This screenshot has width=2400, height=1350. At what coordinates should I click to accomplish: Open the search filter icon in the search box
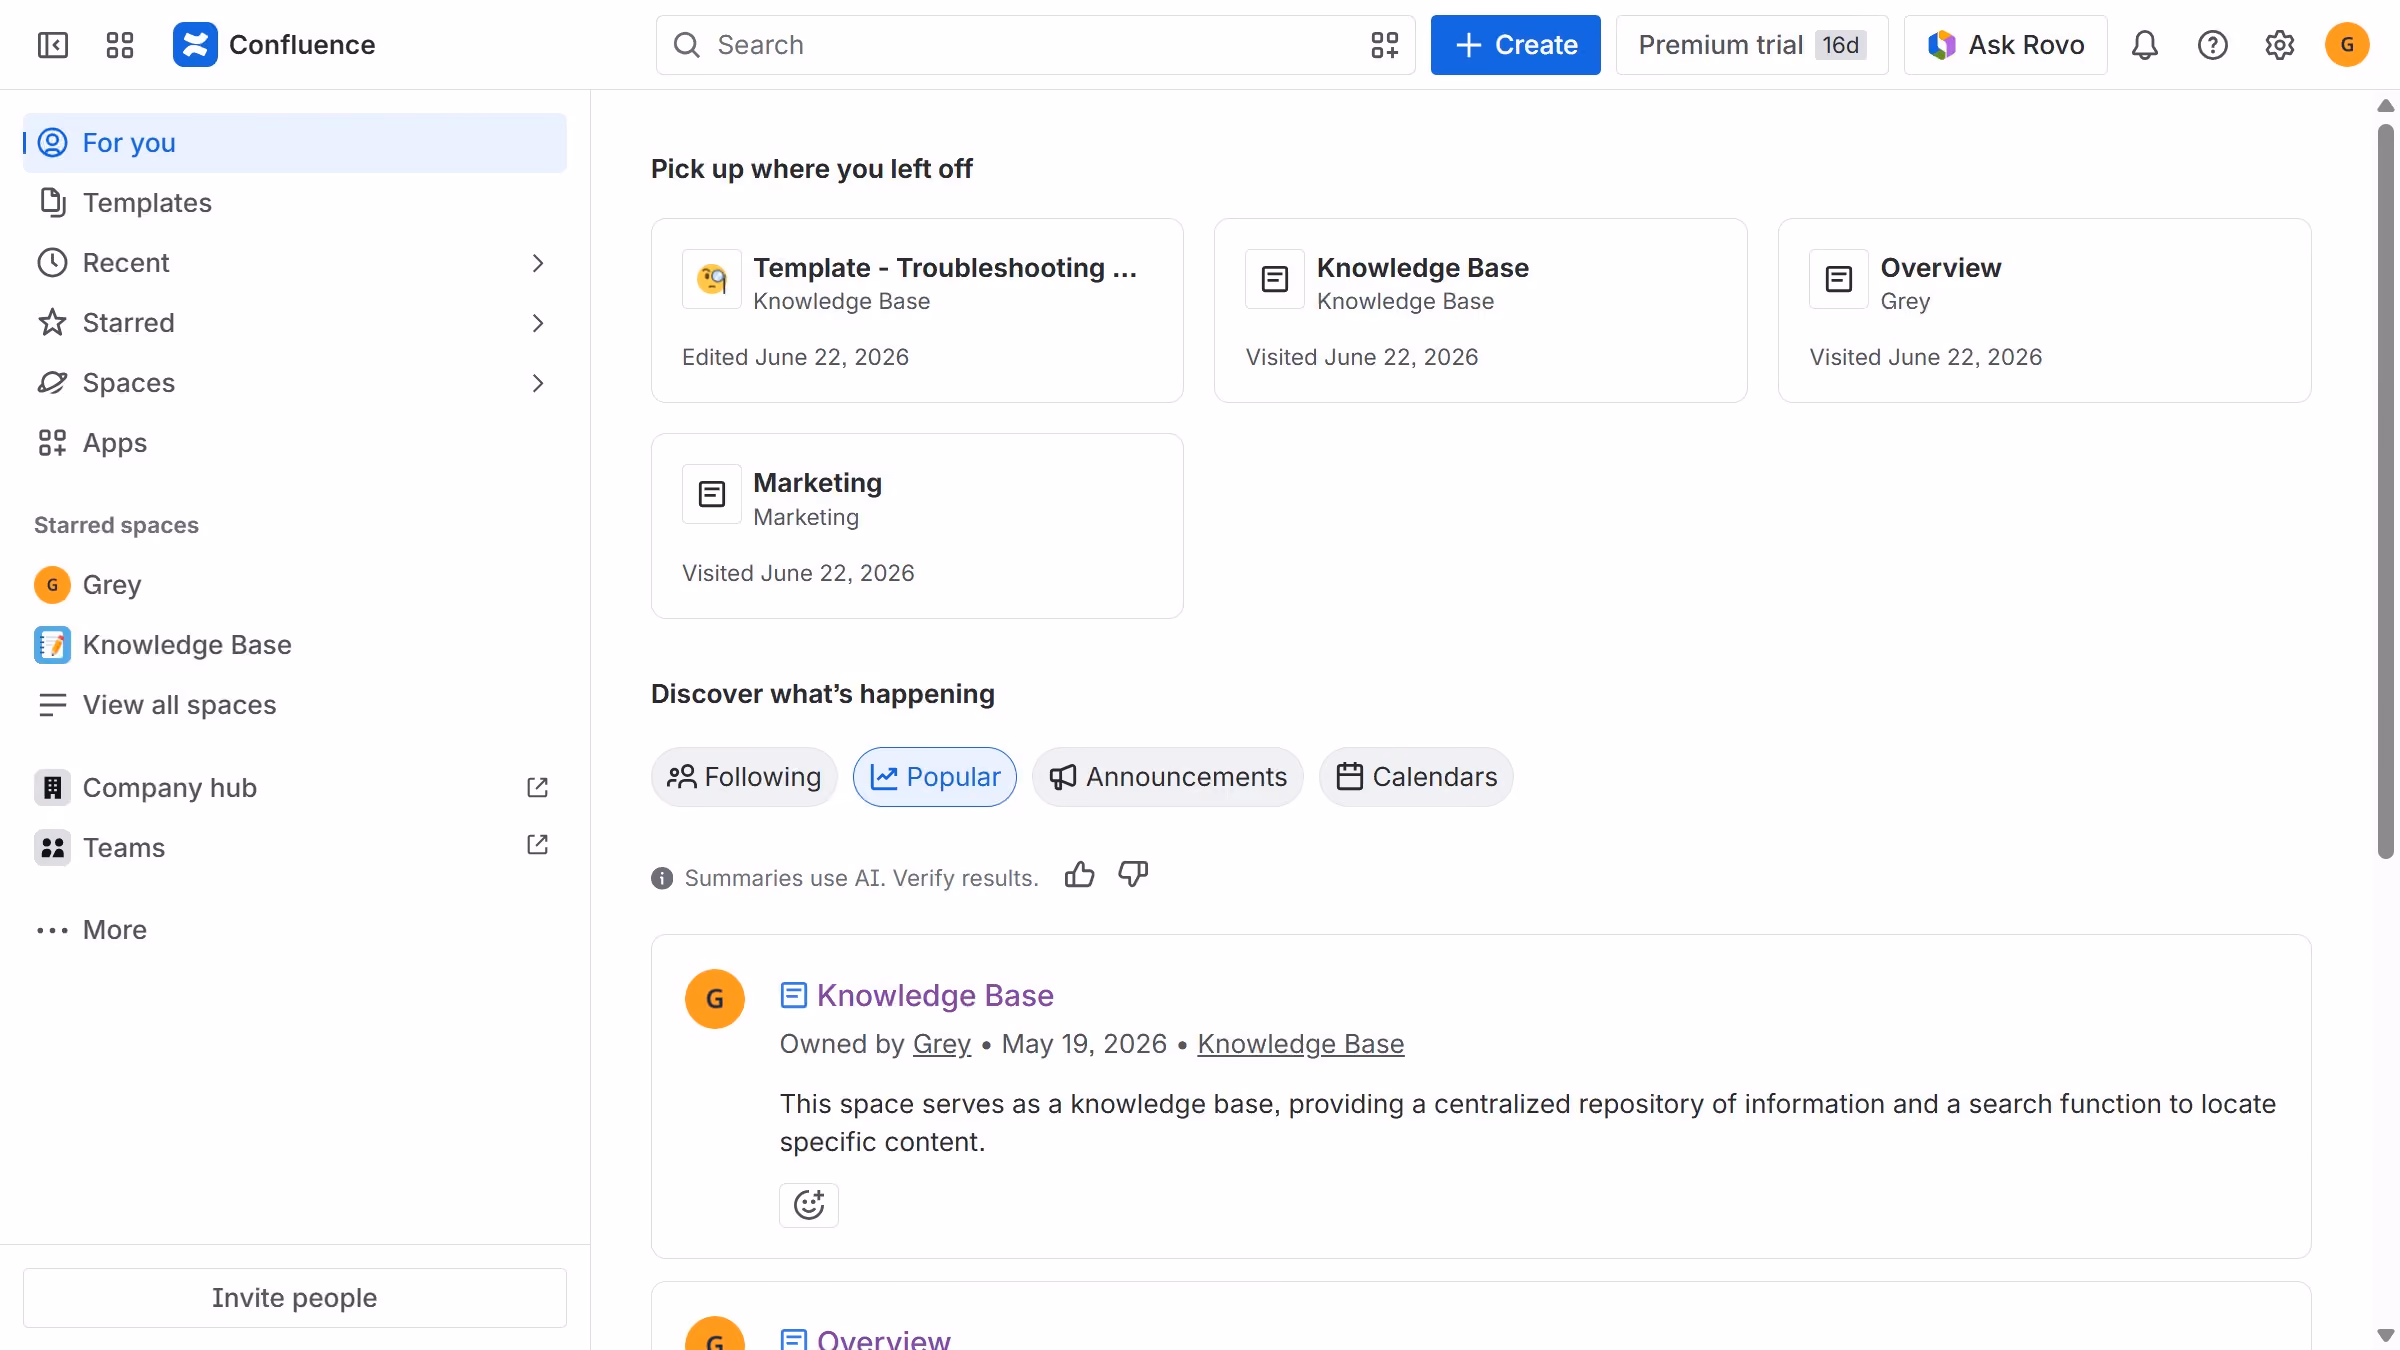tap(1384, 45)
